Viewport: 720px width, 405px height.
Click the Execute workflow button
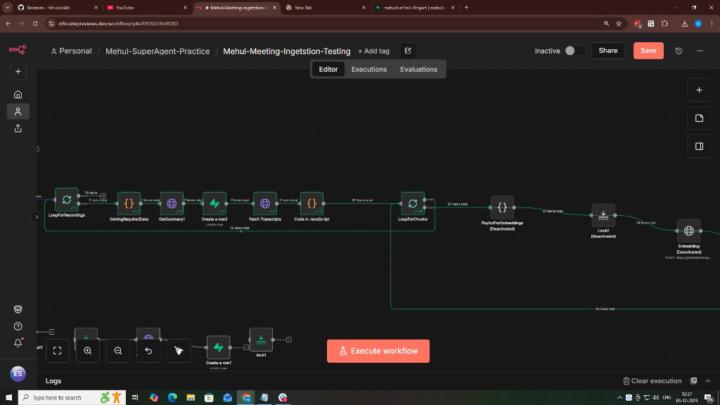tap(378, 351)
